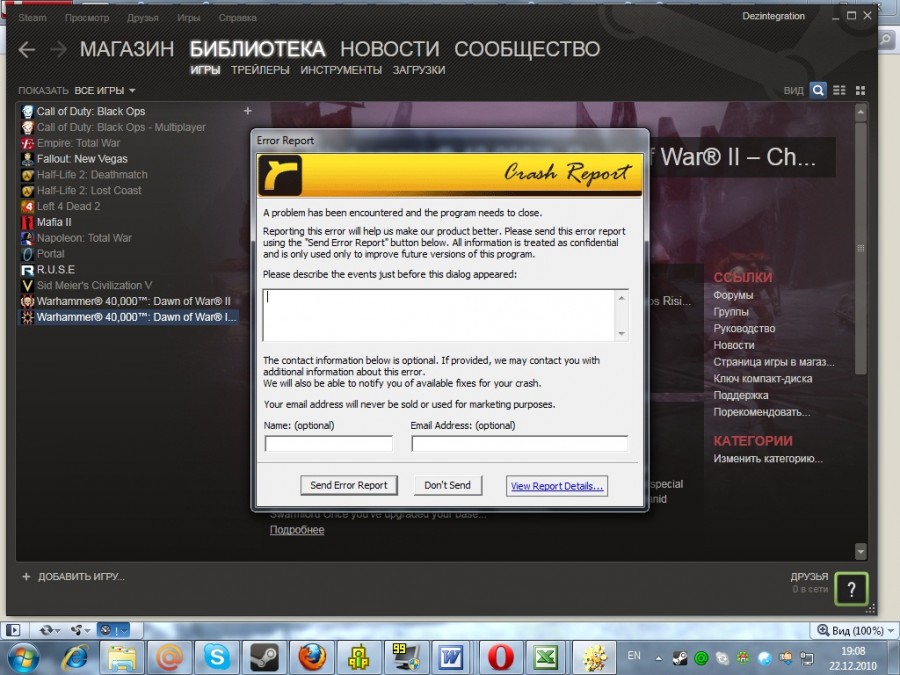
Task: Open the Windows Start orb
Action: pyautogui.click(x=23, y=658)
